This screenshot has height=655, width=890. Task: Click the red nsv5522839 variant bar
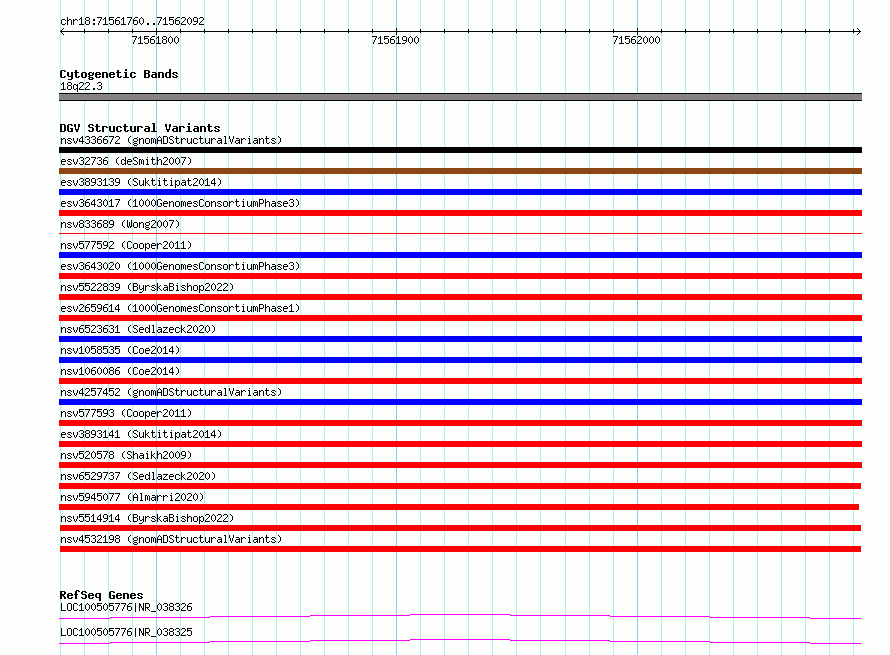click(460, 297)
